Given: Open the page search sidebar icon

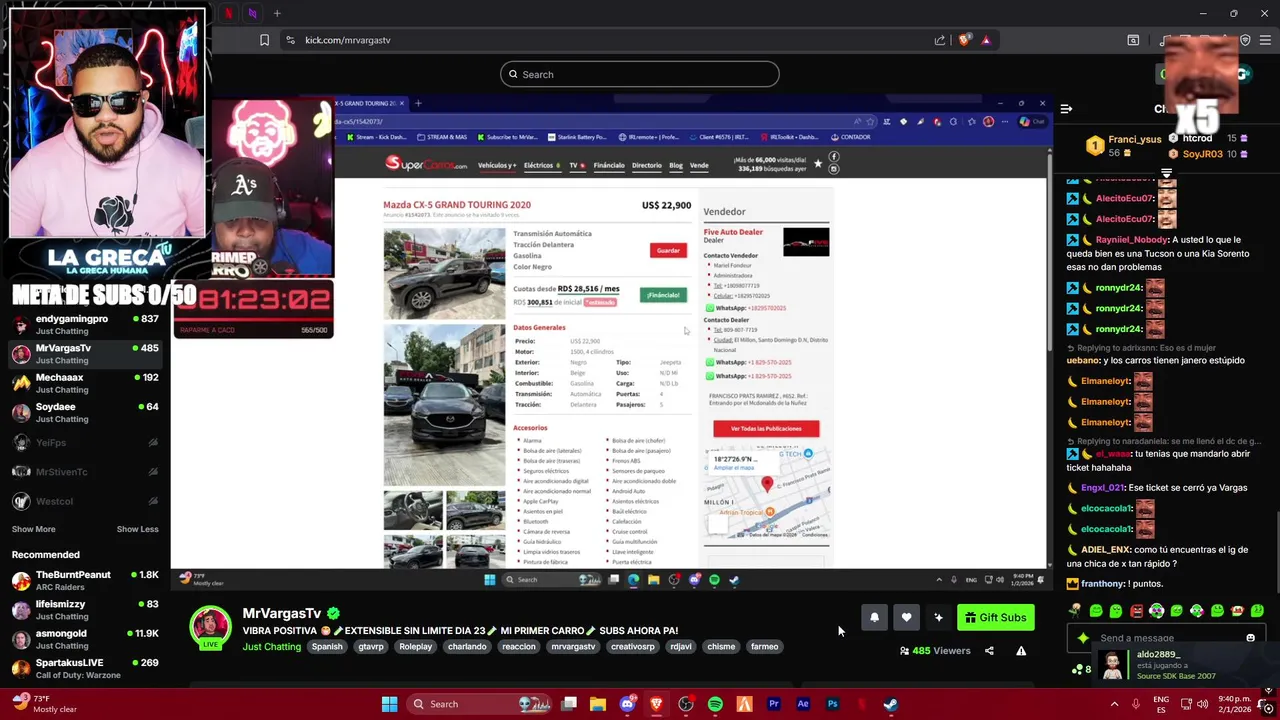Looking at the screenshot, I should pyautogui.click(x=1133, y=40).
